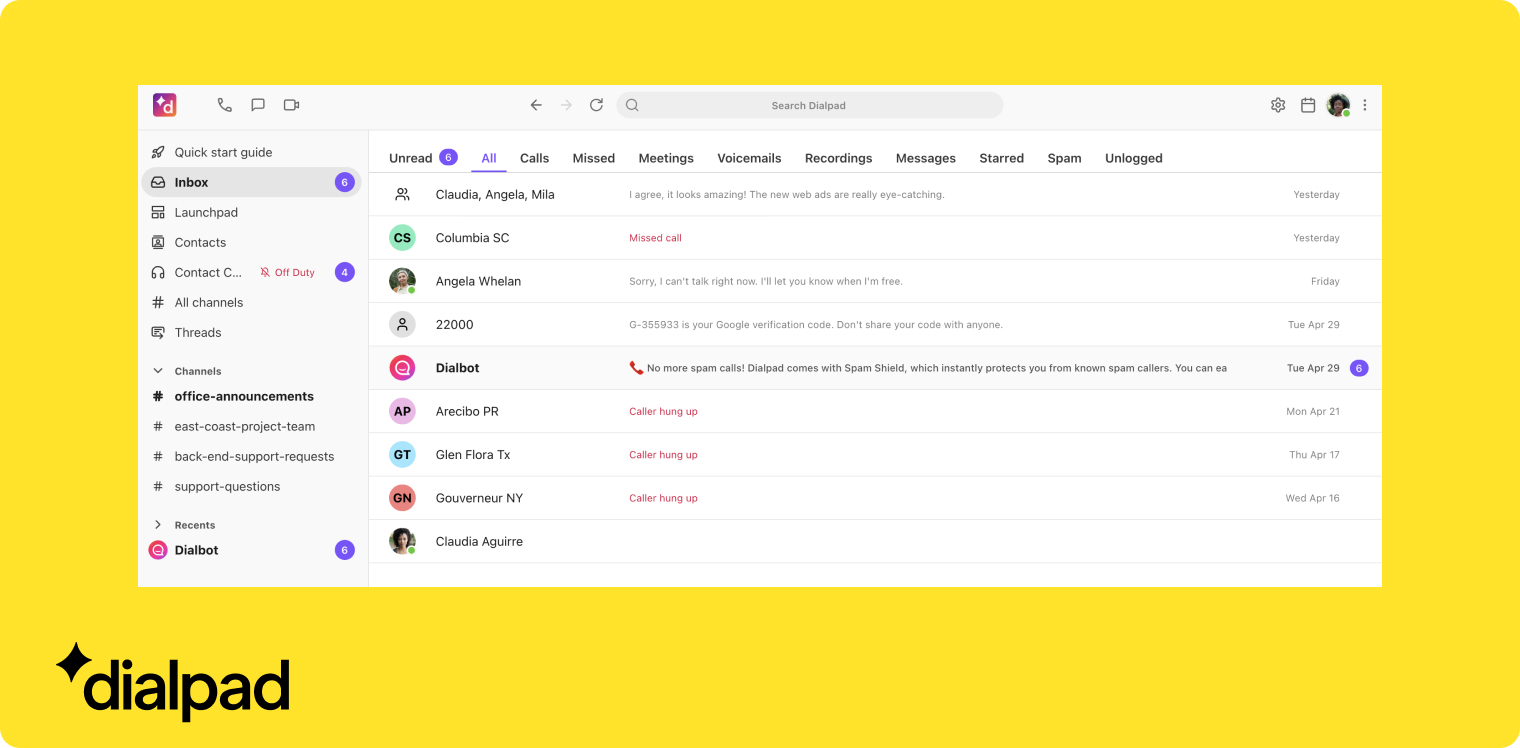Open the phone call dialer icon
This screenshot has width=1520, height=748.
224,105
